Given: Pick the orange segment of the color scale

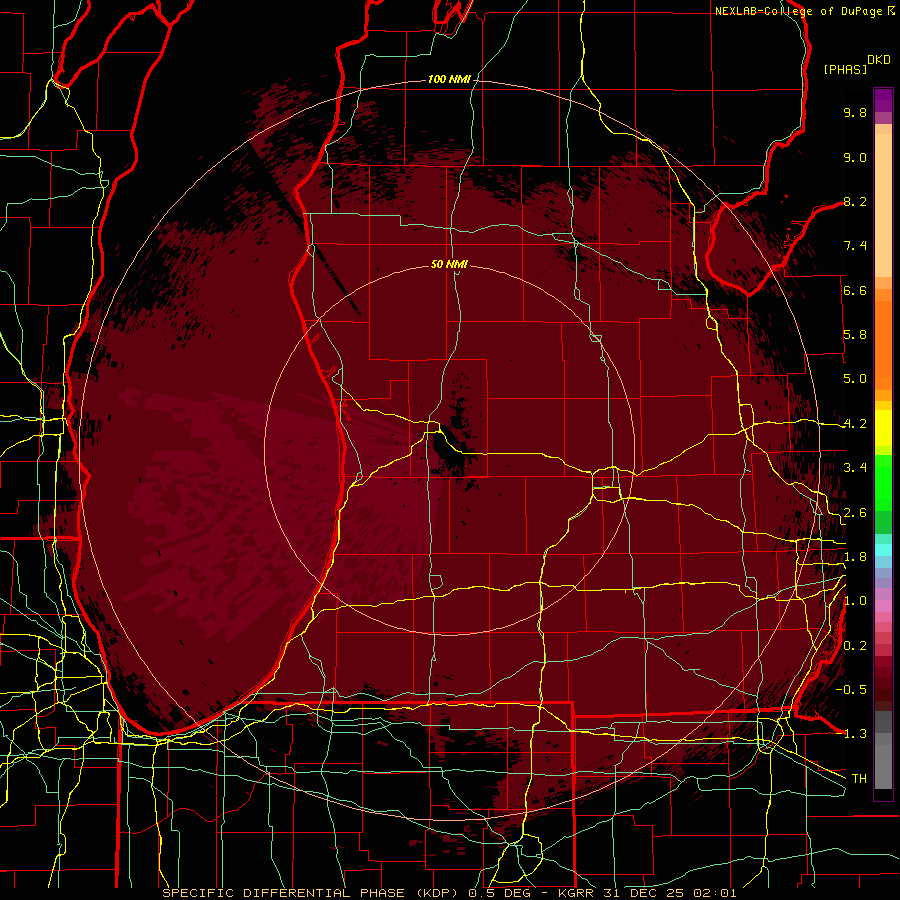Looking at the screenshot, I should (883, 344).
